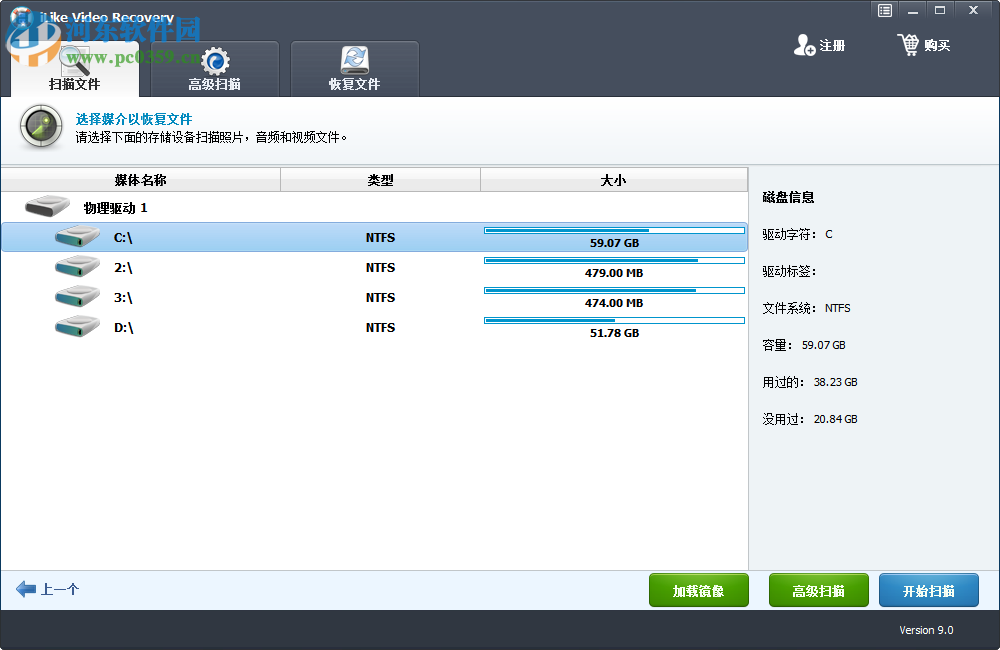Click the C:\ hard drive icon
The width and height of the screenshot is (1000, 650).
pyautogui.click(x=76, y=237)
